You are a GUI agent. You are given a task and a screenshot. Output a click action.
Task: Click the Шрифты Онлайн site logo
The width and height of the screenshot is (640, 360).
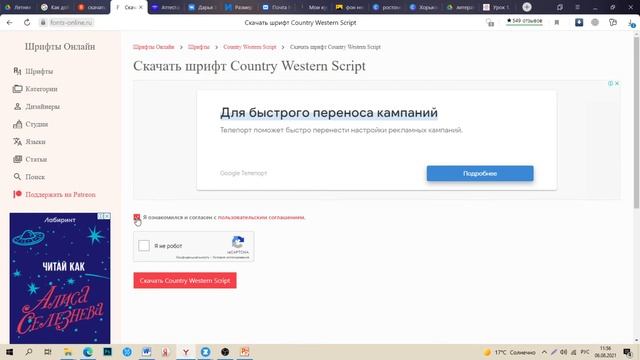[60, 47]
